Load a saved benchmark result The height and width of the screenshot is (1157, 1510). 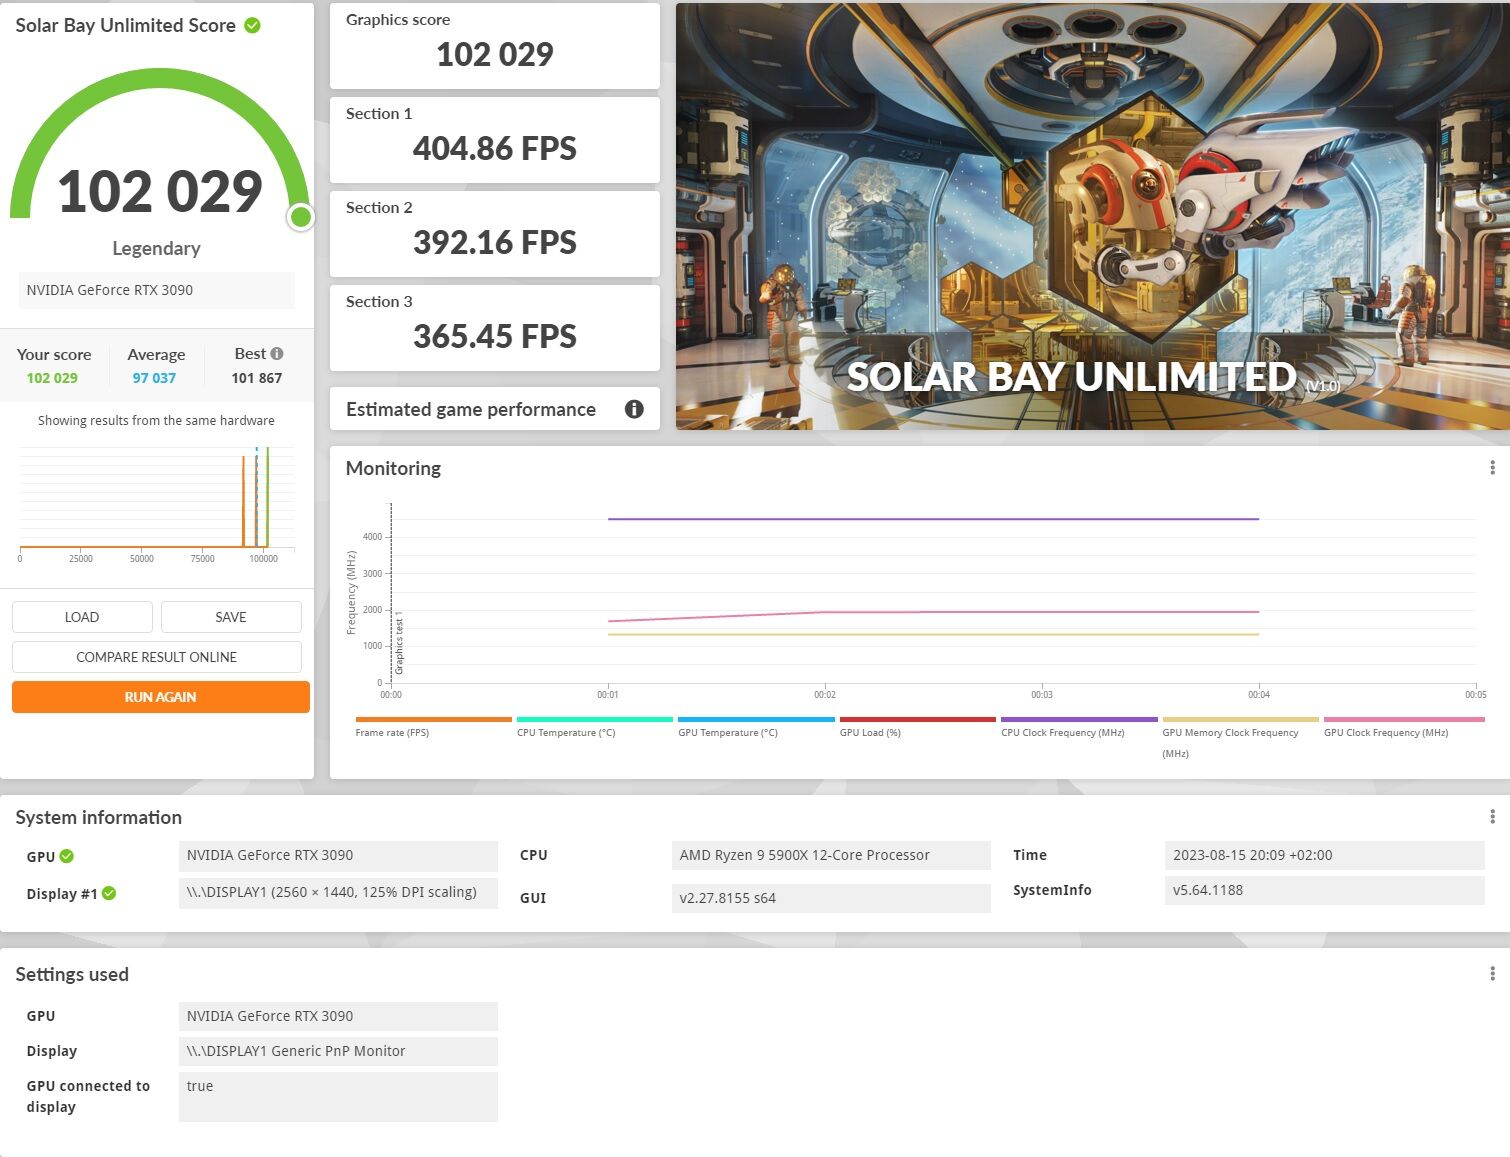82,617
